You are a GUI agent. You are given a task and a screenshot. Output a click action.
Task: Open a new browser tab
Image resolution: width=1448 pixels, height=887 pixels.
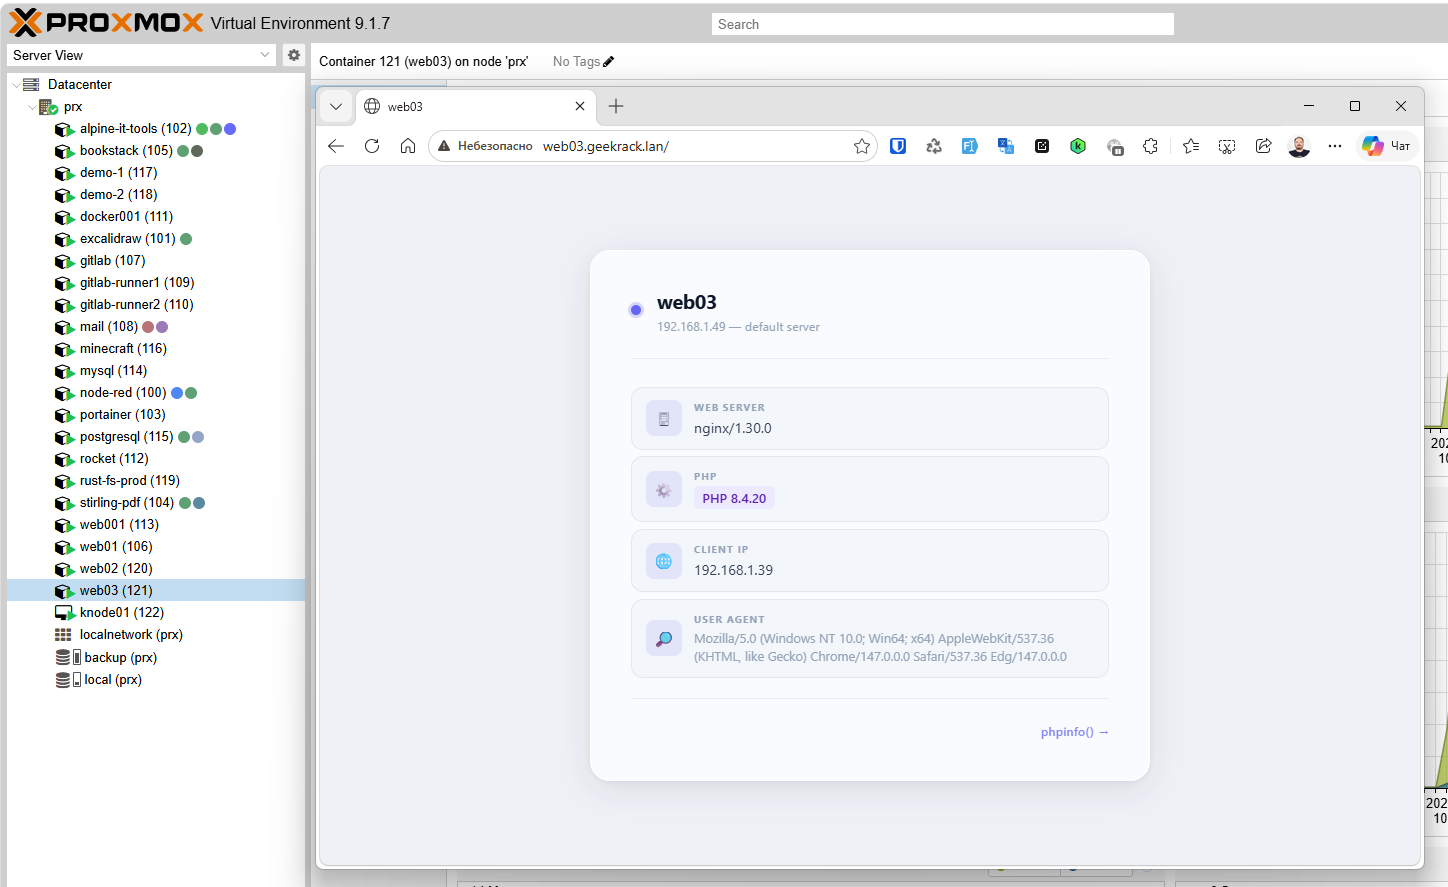point(616,106)
